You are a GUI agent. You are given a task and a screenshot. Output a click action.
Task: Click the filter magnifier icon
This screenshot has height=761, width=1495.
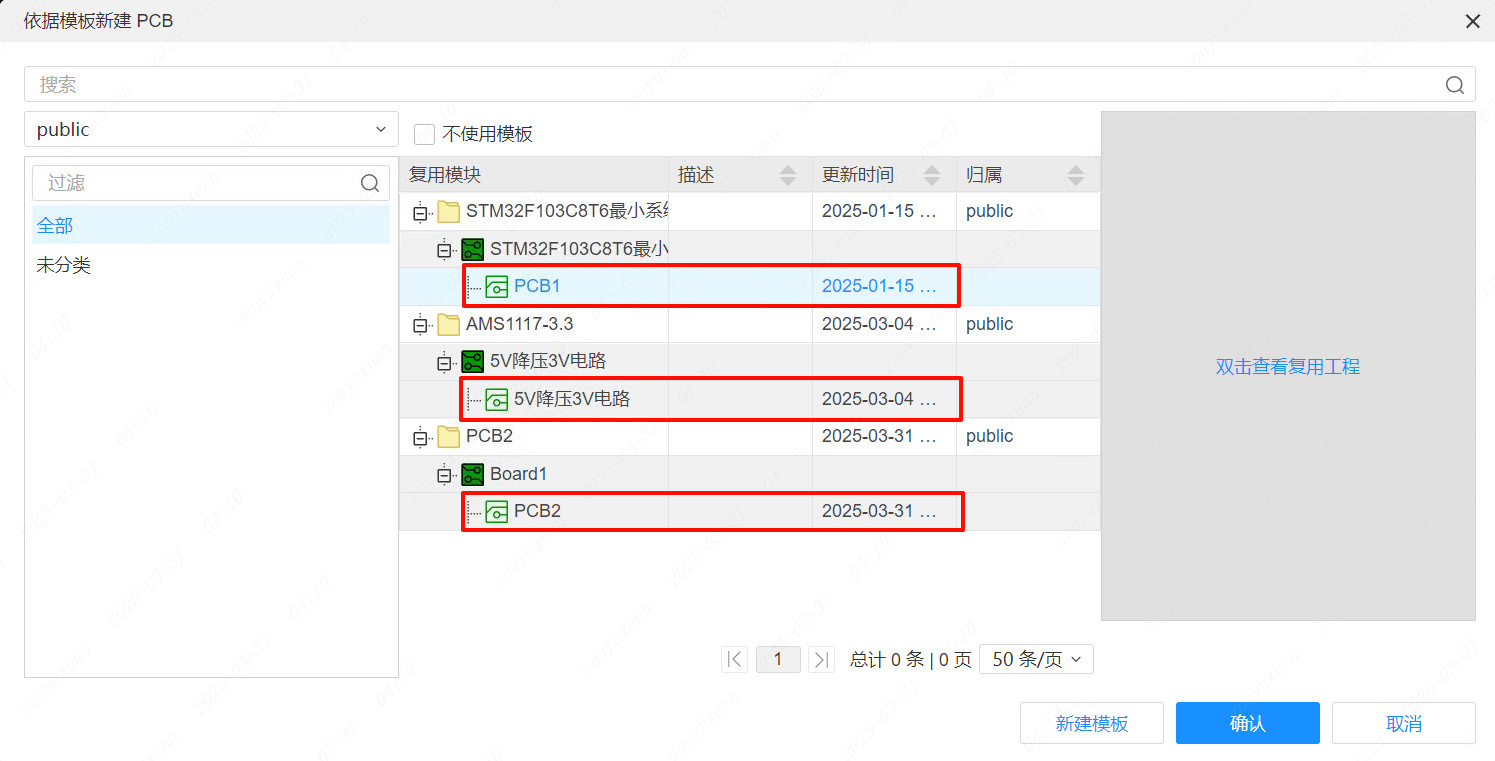pyautogui.click(x=369, y=183)
